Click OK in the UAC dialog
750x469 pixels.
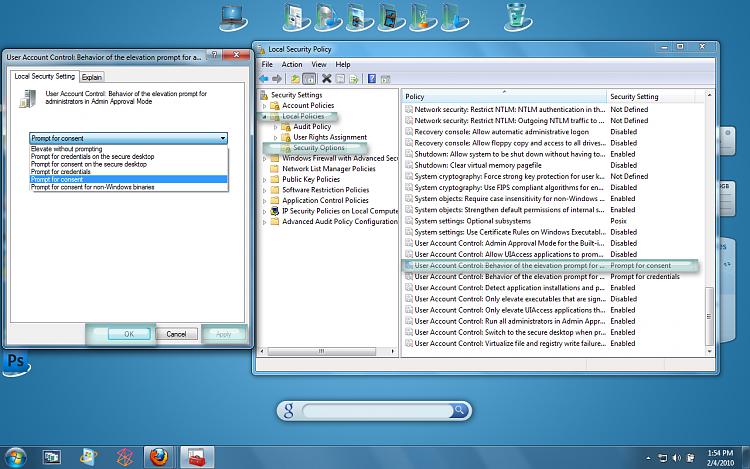point(129,334)
